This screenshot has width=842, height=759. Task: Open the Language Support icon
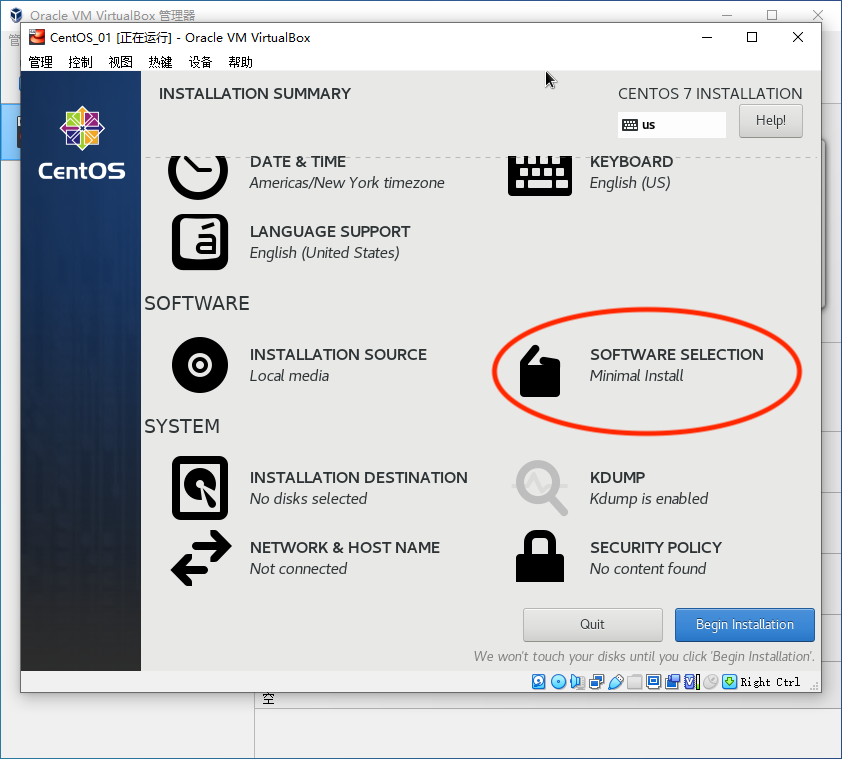pos(200,242)
